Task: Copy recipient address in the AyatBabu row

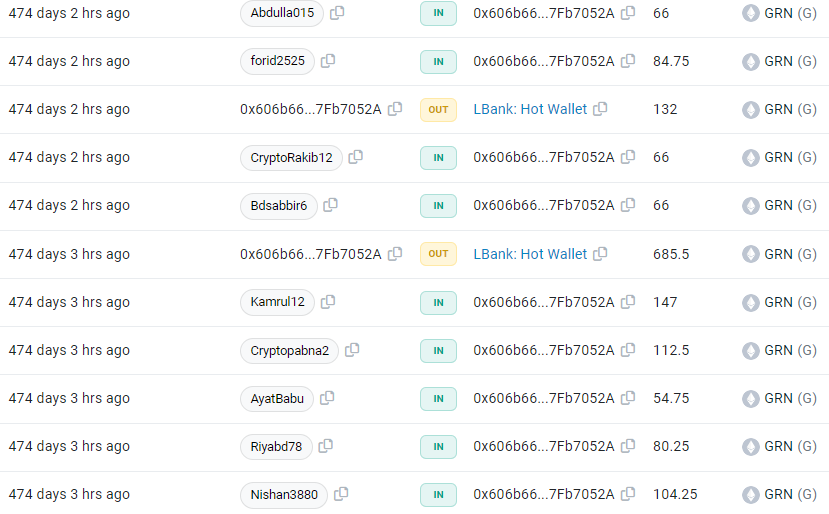Action: click(x=628, y=398)
